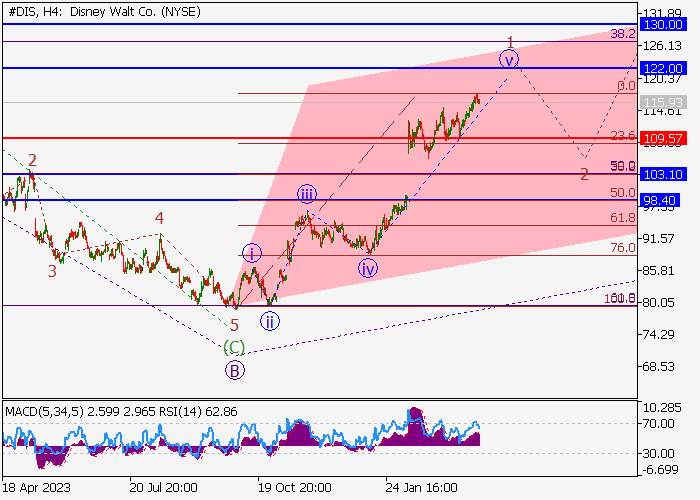Image resolution: width=700 pixels, height=500 pixels.
Task: Click the 80.05 value on the price axis
Action: pos(658,303)
